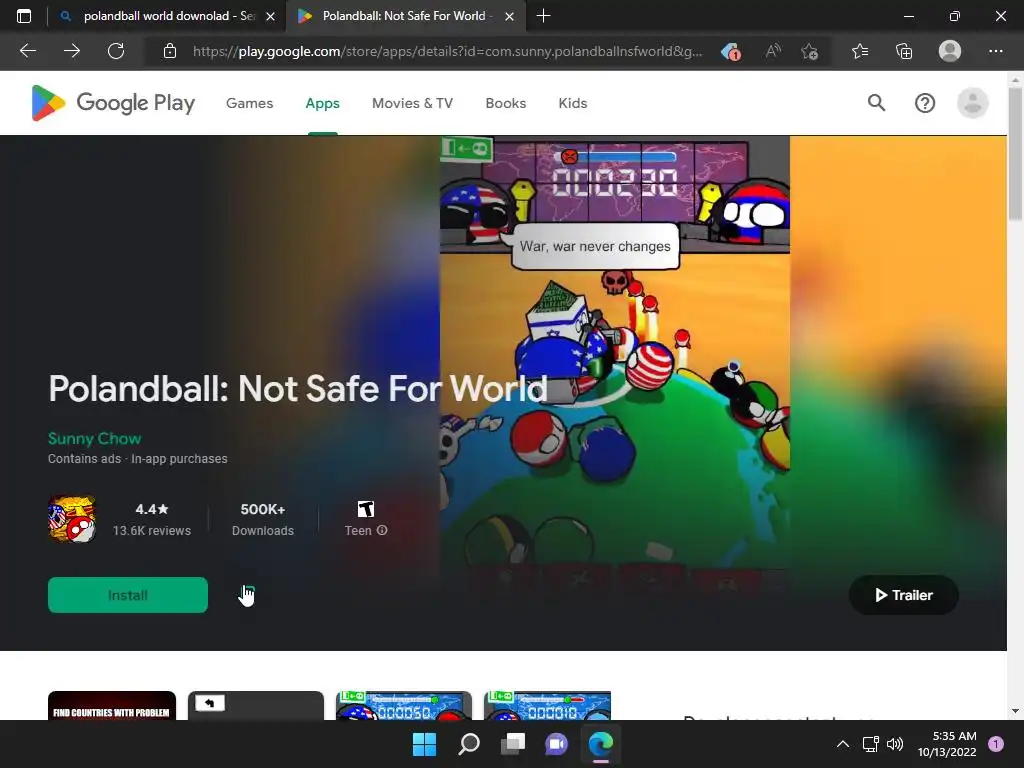Click the green Install button
1024x768 pixels.
click(128, 595)
